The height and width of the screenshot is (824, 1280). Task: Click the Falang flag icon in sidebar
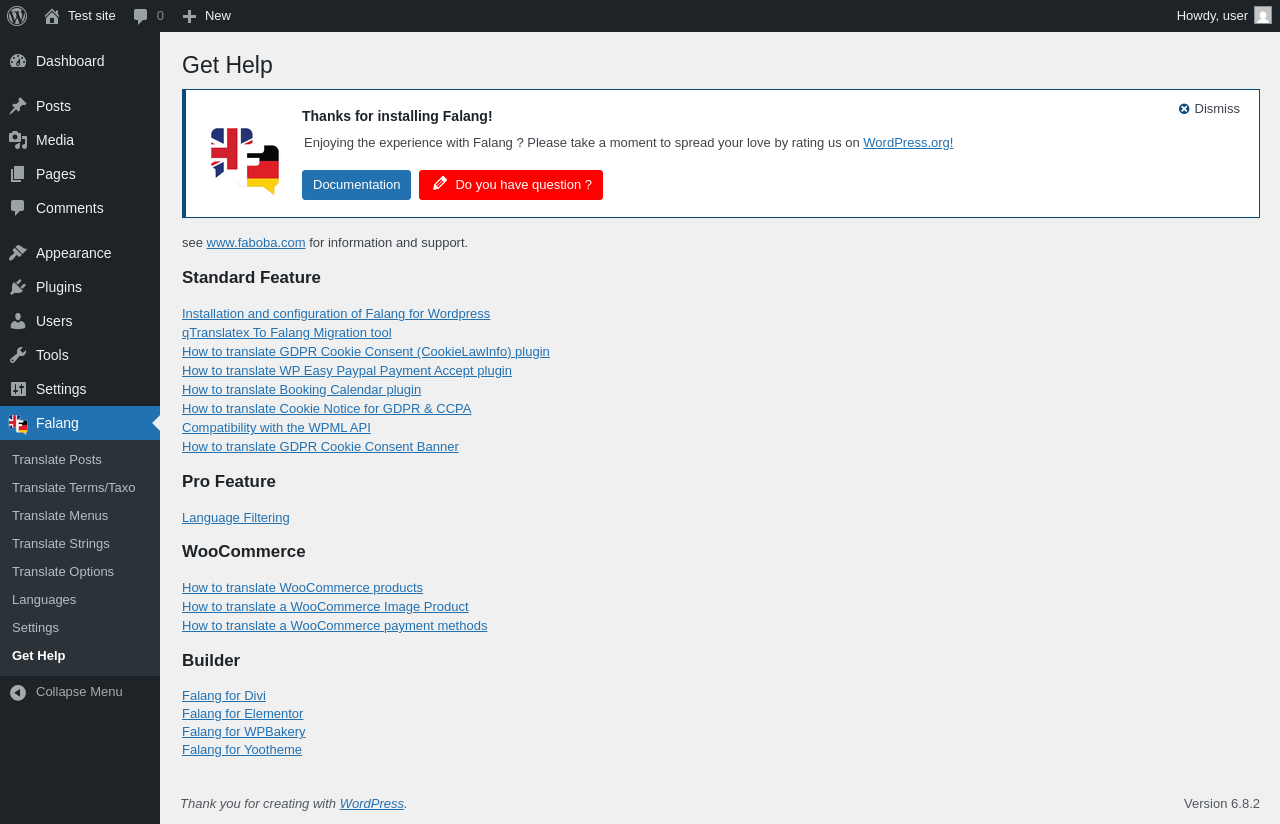[18, 424]
